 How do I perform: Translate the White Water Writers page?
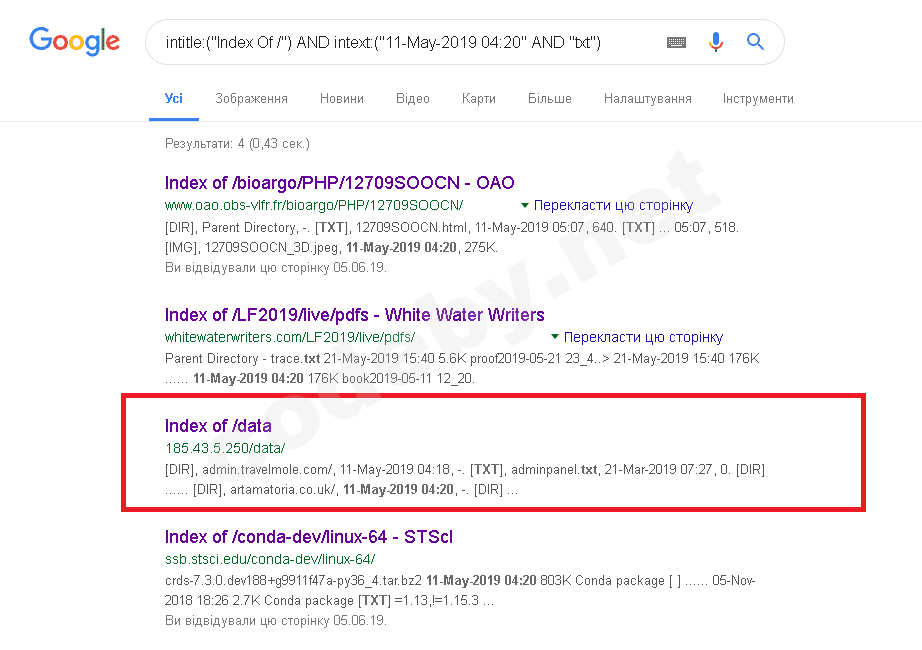[643, 338]
